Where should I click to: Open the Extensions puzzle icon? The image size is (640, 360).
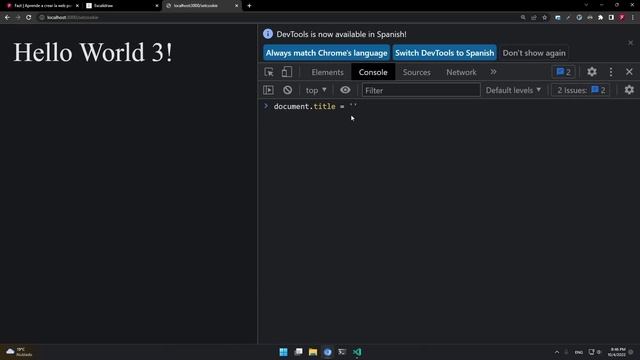(x=600, y=18)
